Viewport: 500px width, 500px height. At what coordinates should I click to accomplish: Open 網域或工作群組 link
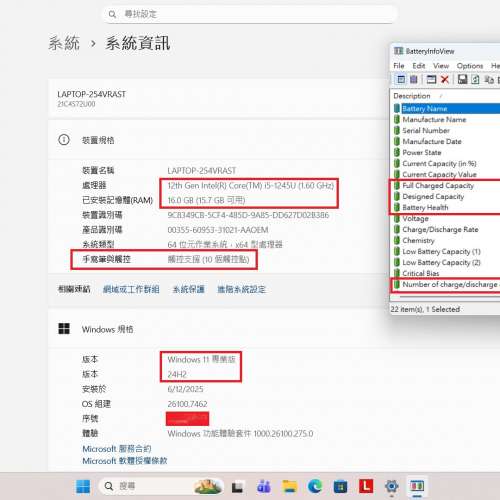point(131,290)
